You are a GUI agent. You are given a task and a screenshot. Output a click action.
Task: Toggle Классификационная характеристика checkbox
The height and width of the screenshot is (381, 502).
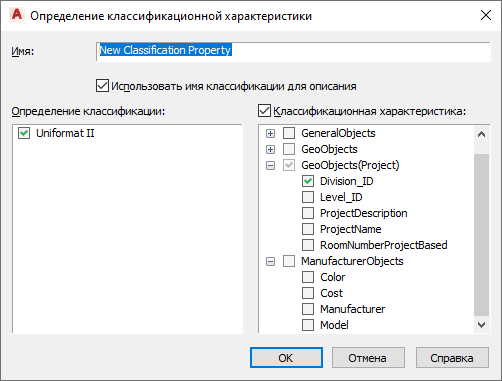pyautogui.click(x=264, y=111)
